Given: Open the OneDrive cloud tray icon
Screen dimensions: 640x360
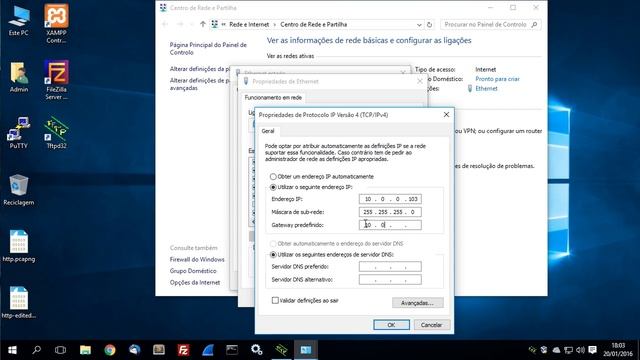Looking at the screenshot, I should [556, 350].
